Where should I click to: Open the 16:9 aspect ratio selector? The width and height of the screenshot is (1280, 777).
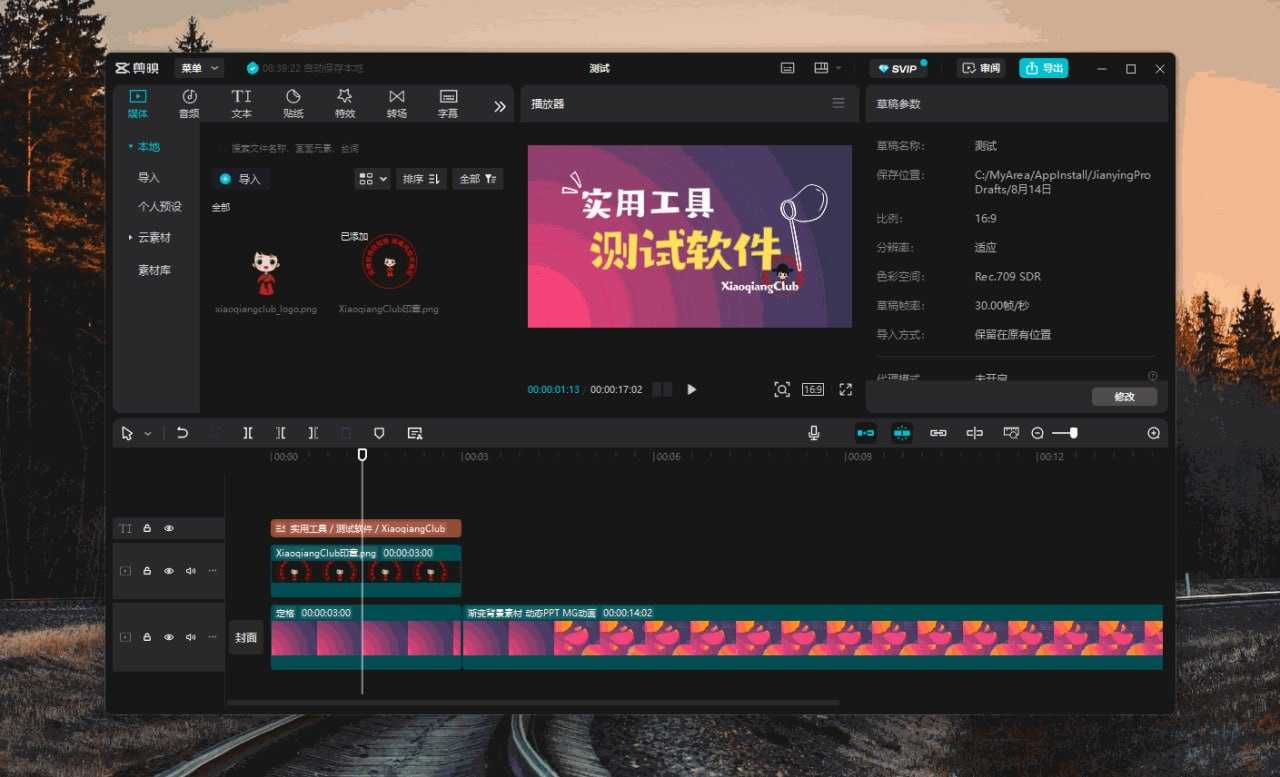coord(813,390)
